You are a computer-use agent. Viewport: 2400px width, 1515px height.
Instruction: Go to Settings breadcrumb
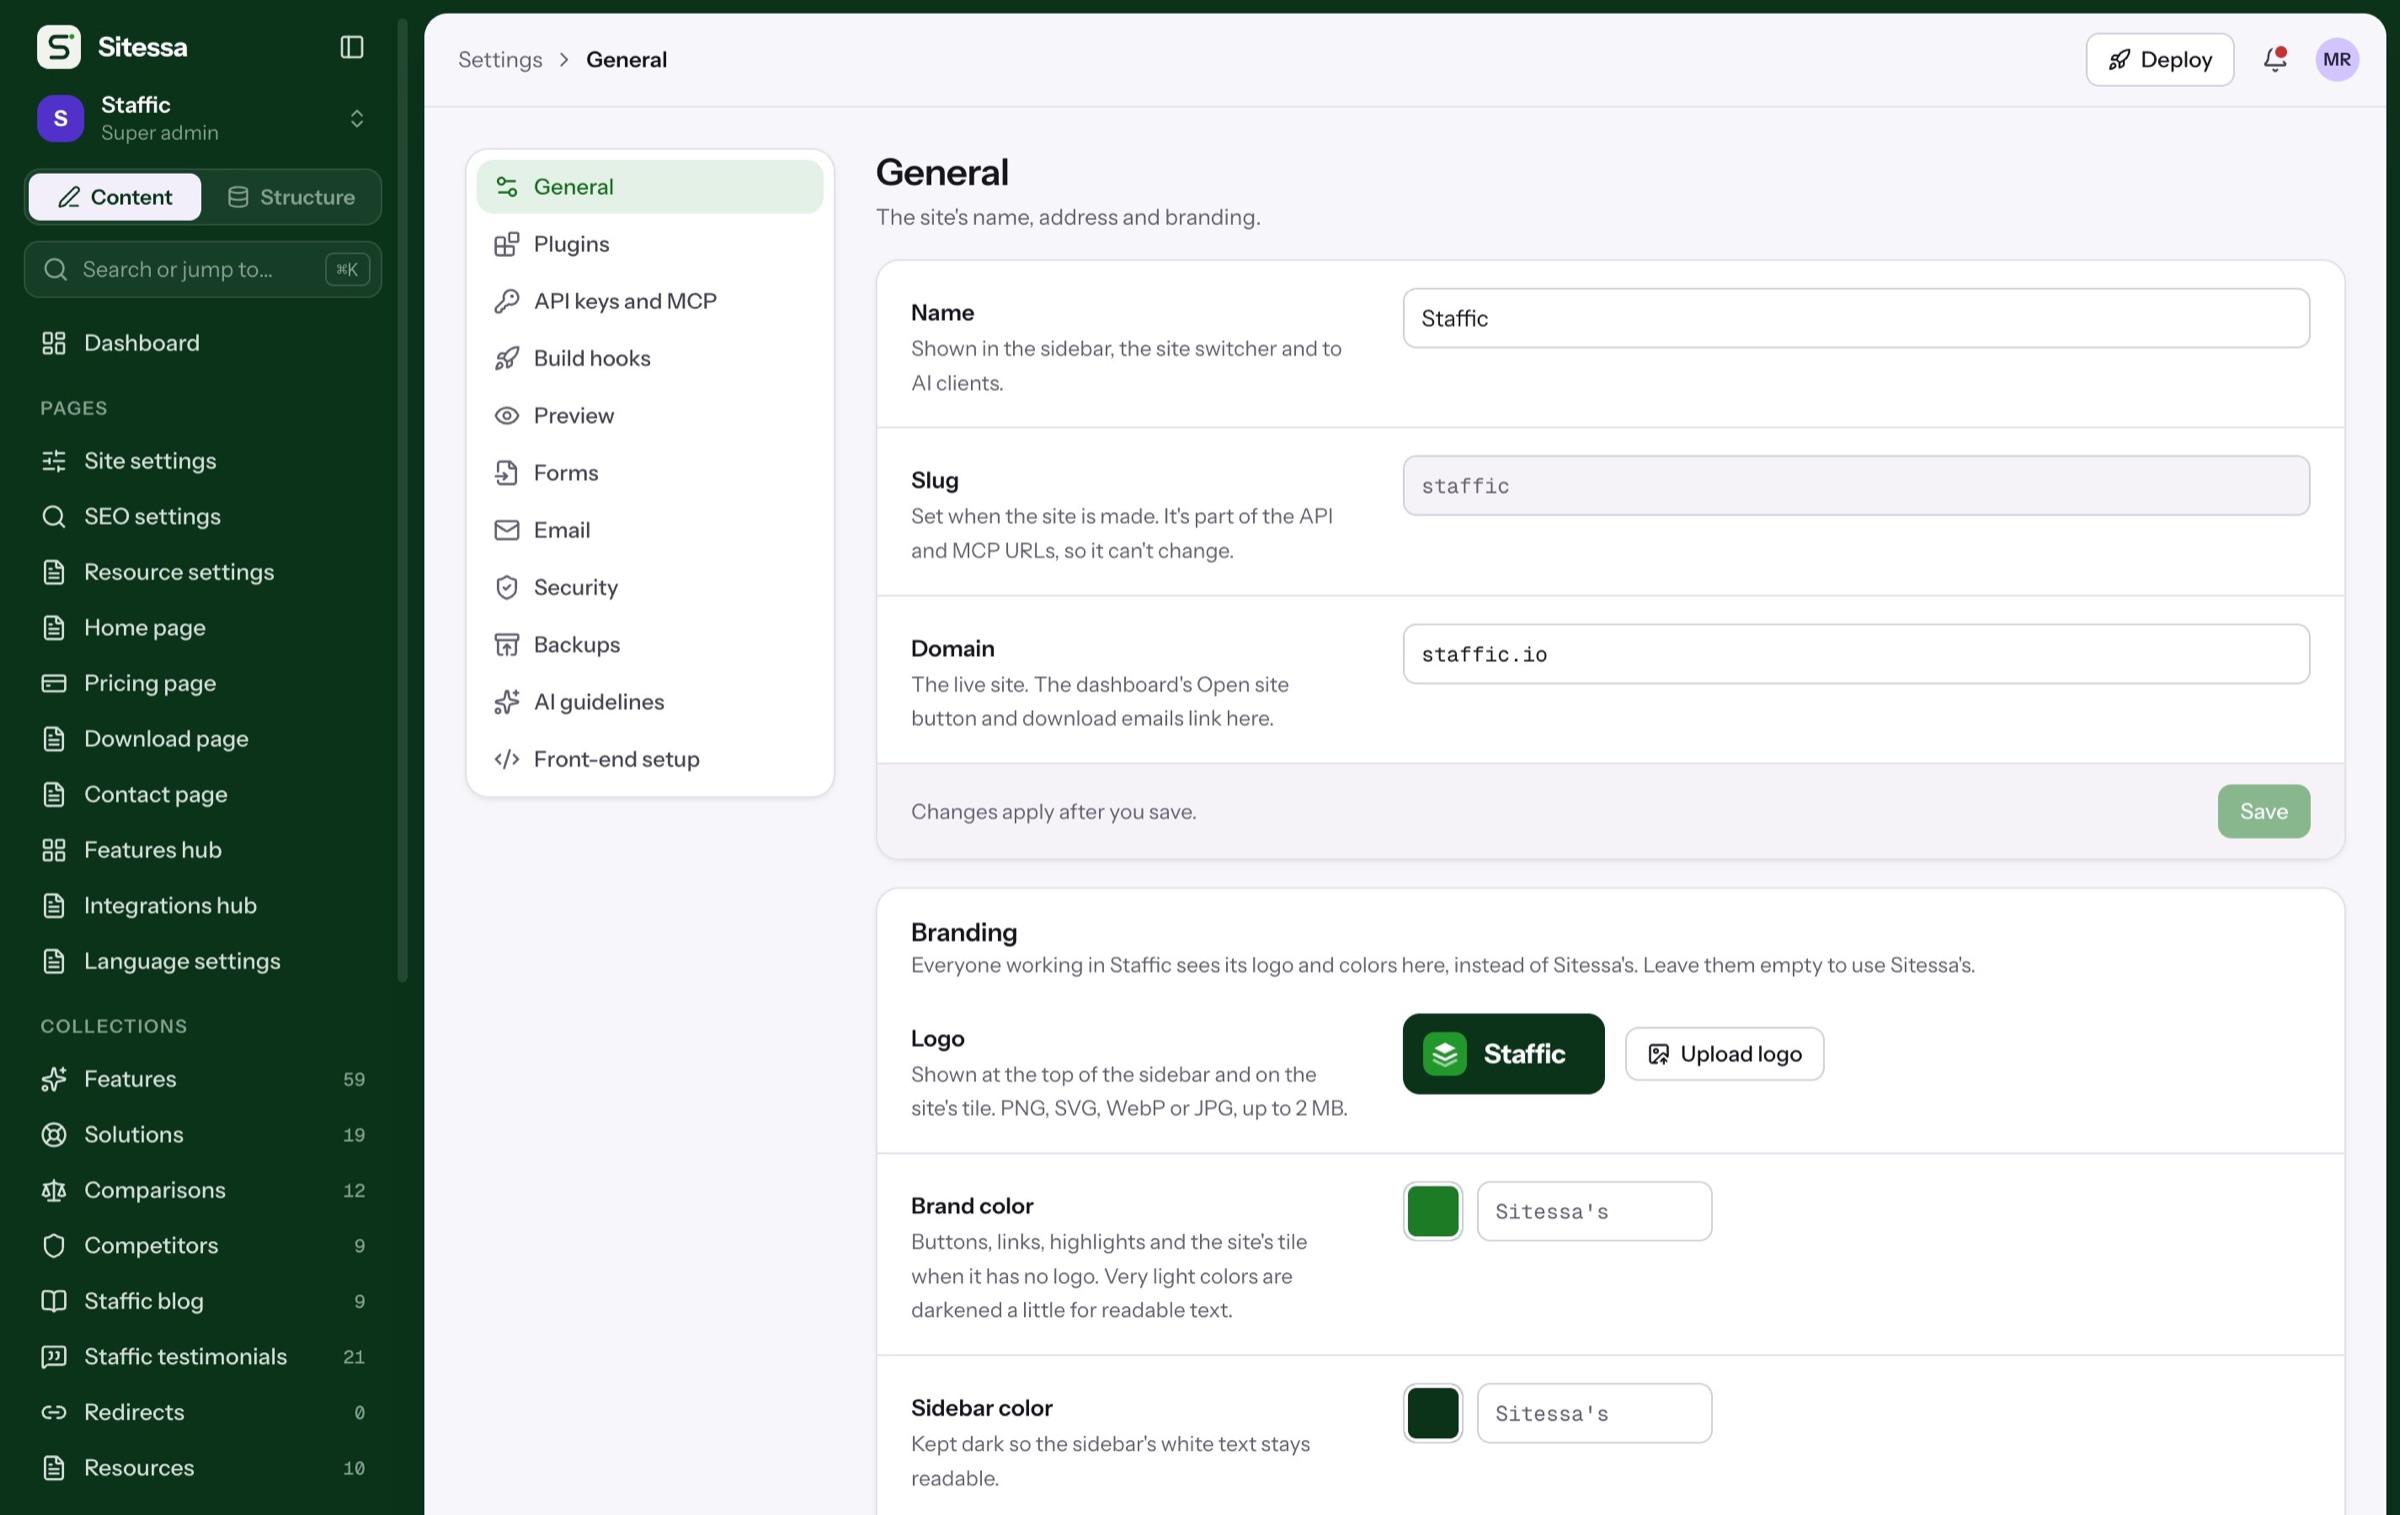pyautogui.click(x=500, y=59)
